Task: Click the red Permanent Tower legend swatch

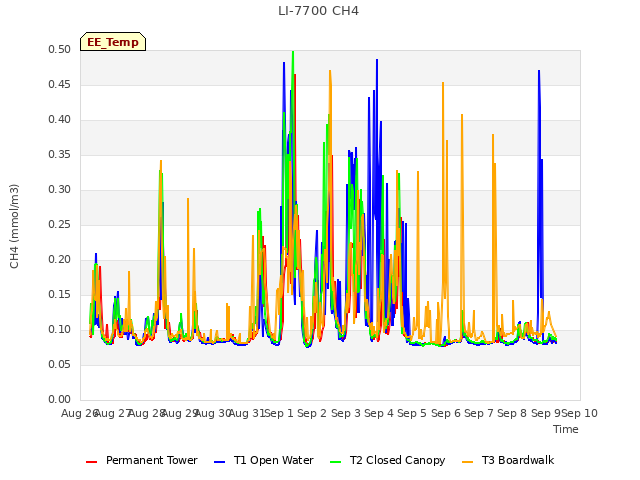Action: pos(91,462)
